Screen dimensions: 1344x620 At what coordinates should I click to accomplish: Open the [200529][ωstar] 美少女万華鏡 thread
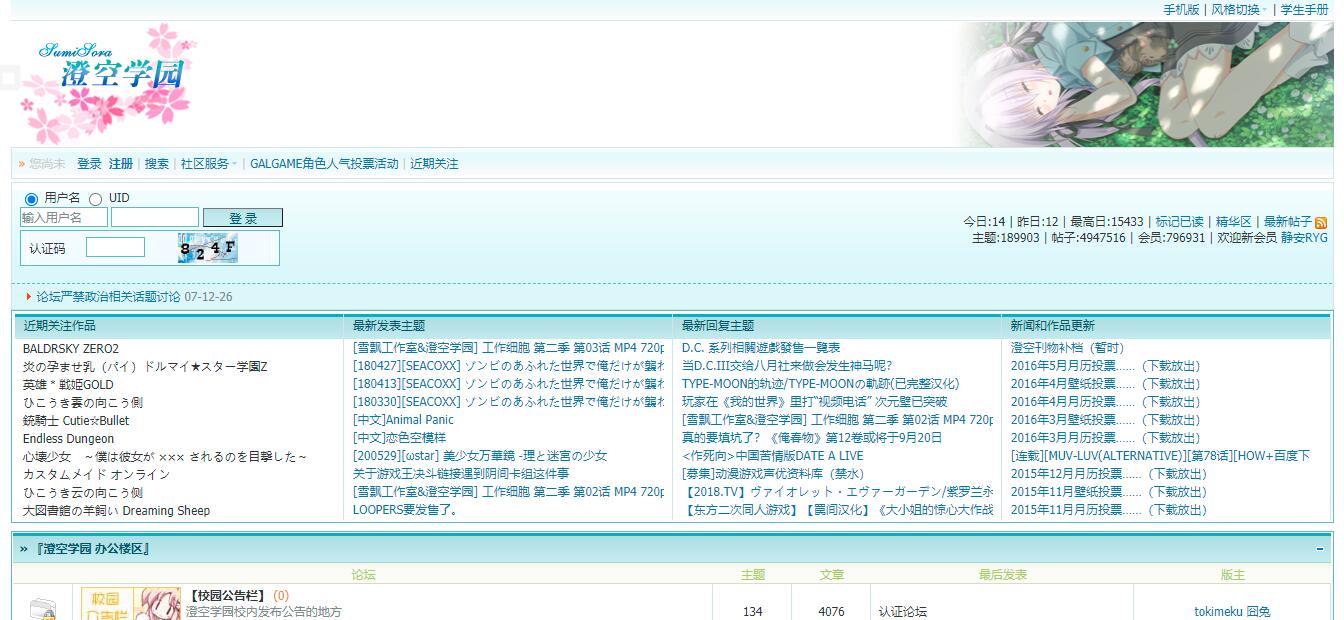[480, 456]
